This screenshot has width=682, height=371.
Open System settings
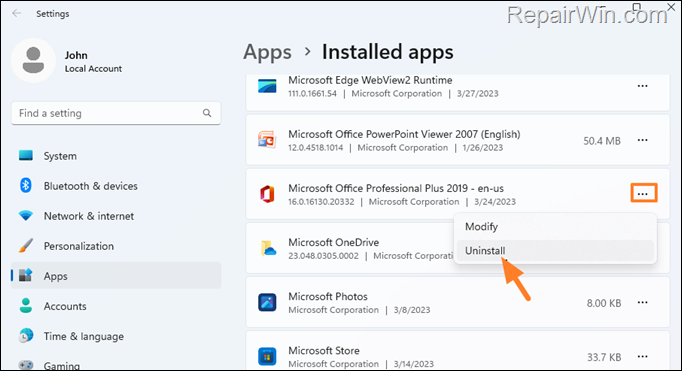[116, 156]
